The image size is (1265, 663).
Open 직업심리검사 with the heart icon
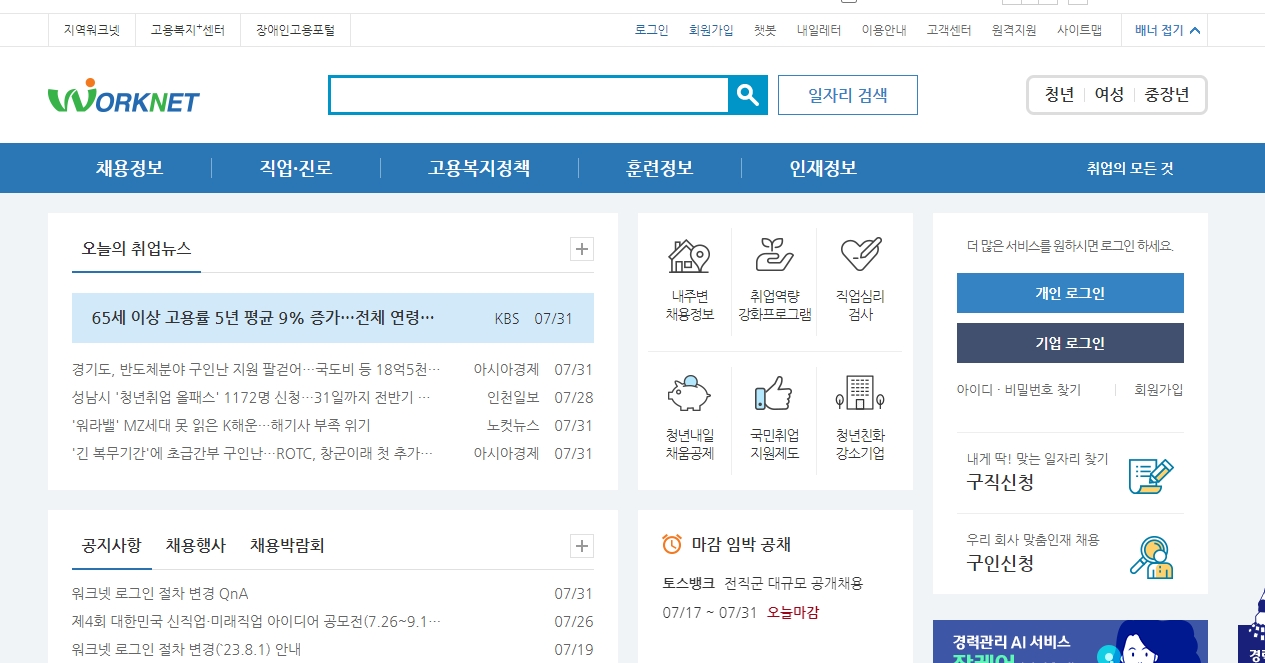tap(860, 267)
